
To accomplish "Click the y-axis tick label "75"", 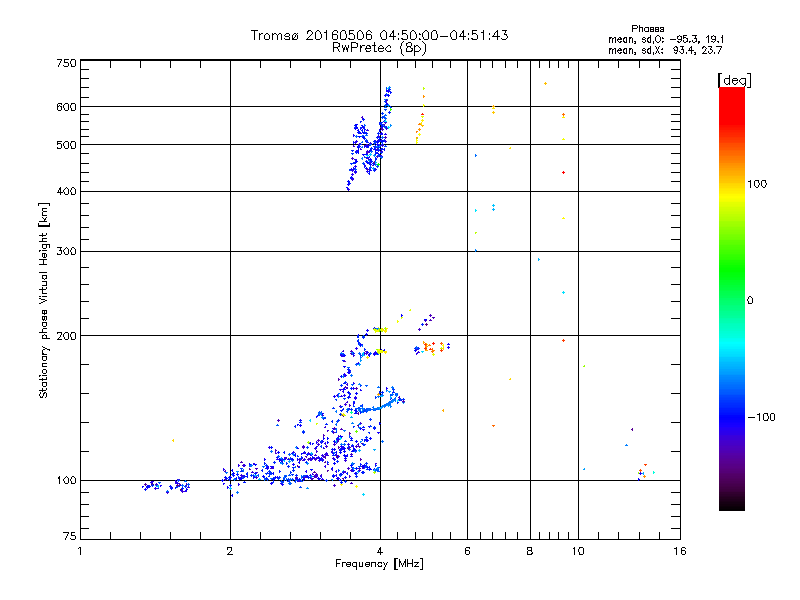I will [x=70, y=536].
